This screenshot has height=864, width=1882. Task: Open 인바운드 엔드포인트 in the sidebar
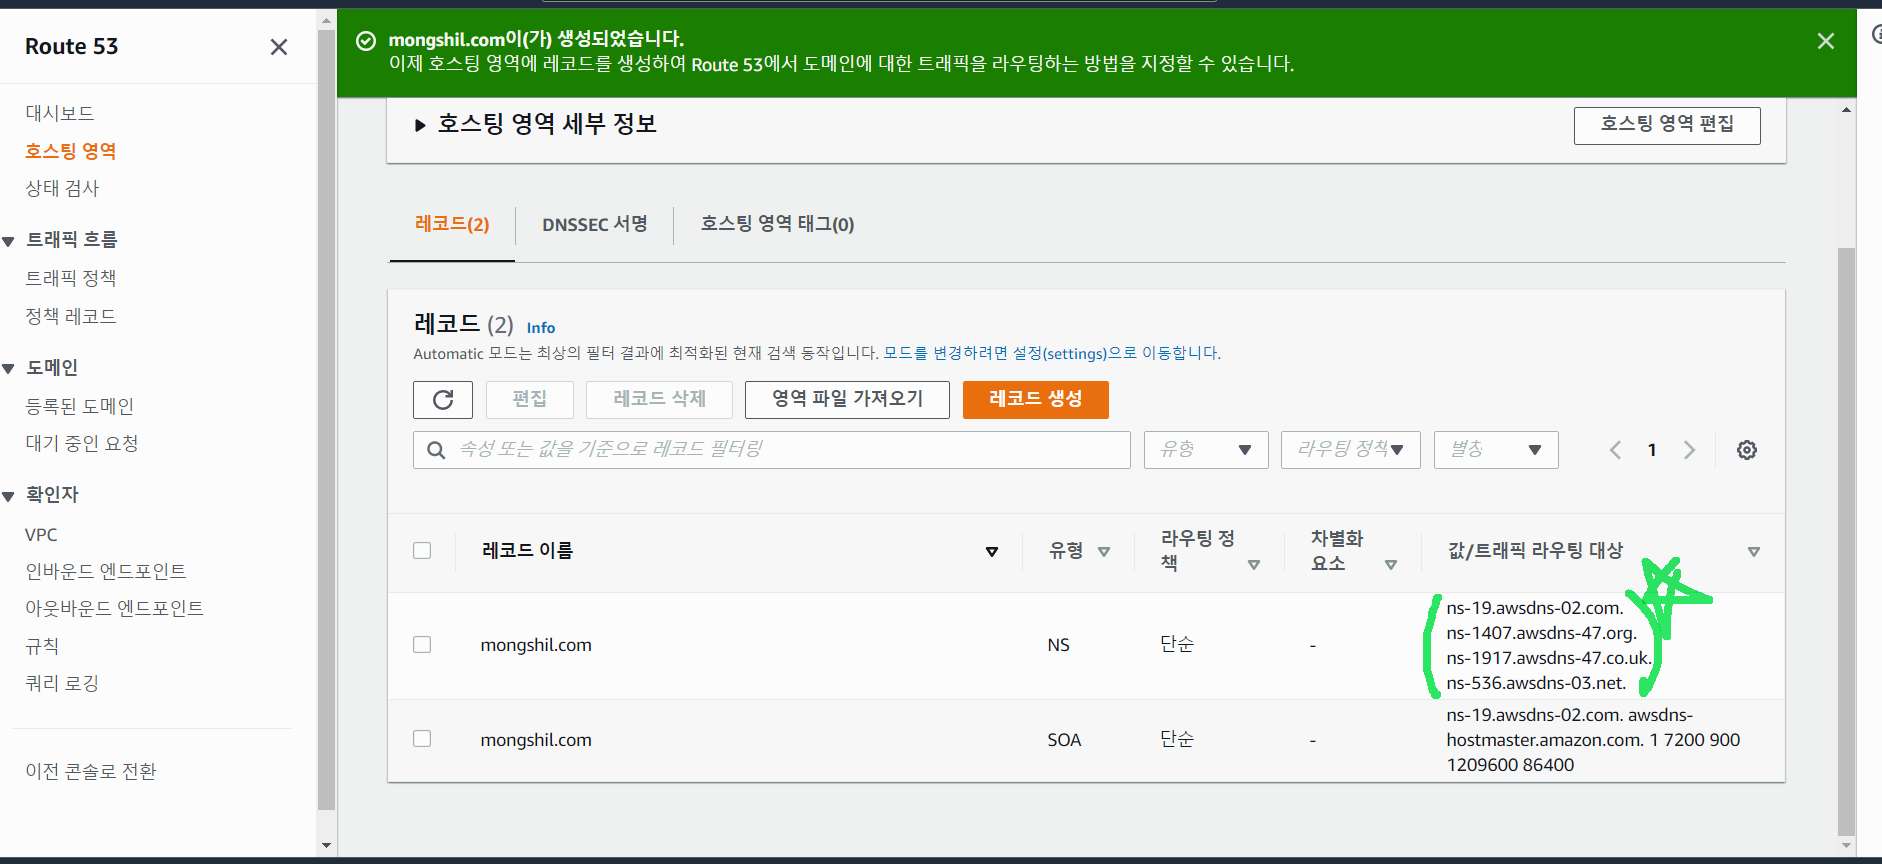[106, 571]
